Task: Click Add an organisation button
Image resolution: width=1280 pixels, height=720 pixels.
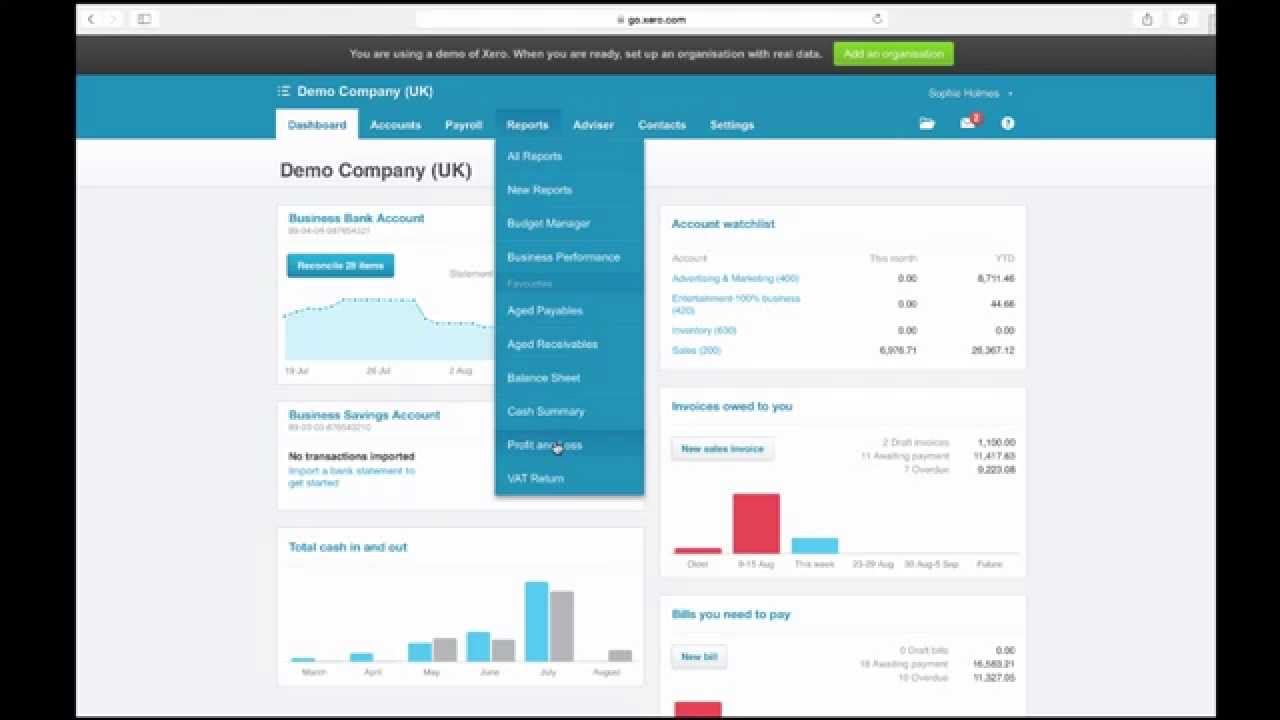Action: (x=893, y=54)
